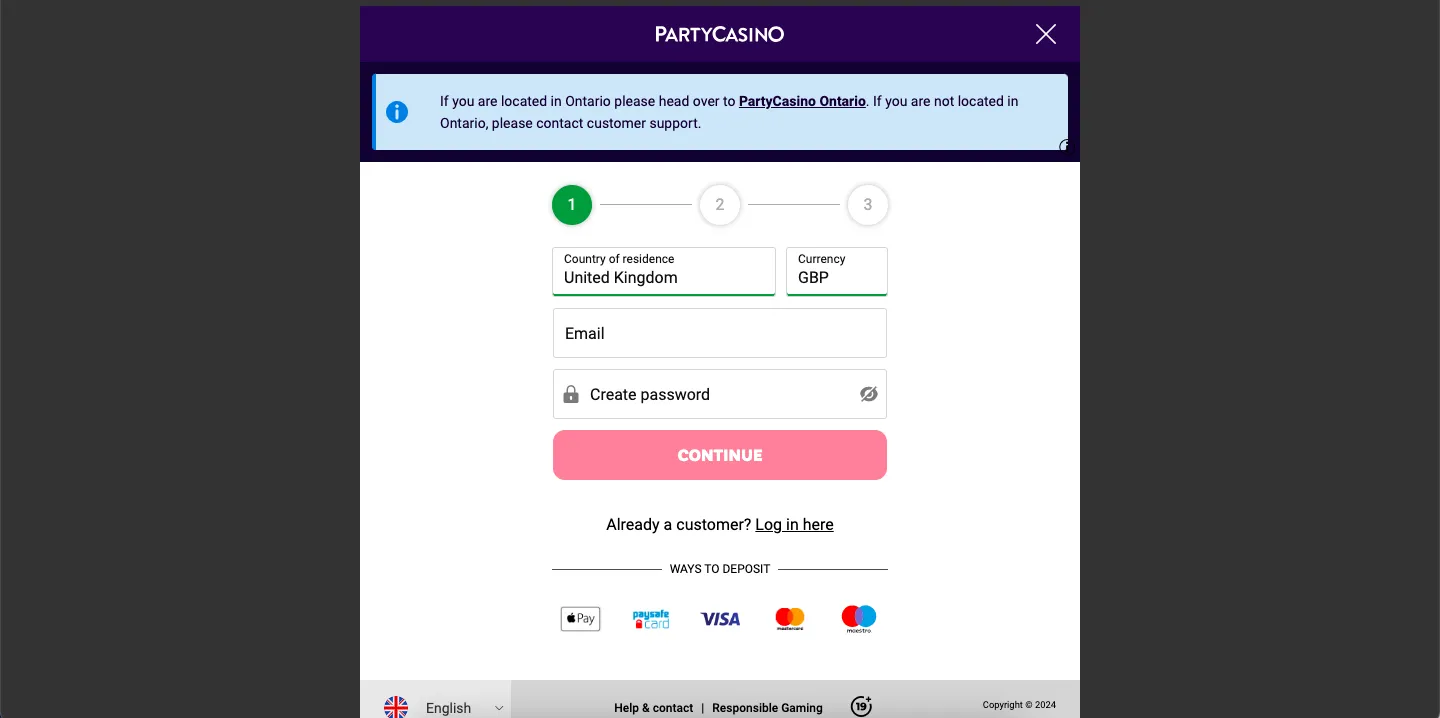
Task: Click the UK flag icon
Action: coord(396,707)
